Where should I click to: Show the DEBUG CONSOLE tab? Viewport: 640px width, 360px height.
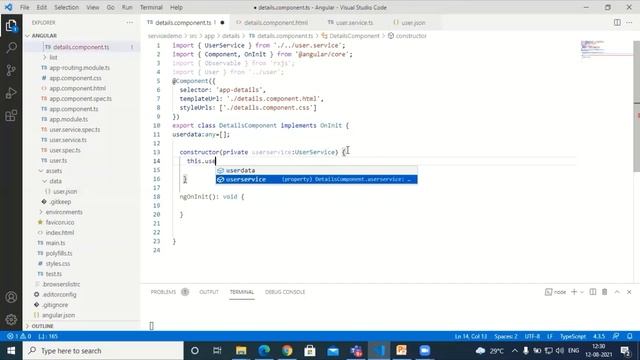[285, 292]
